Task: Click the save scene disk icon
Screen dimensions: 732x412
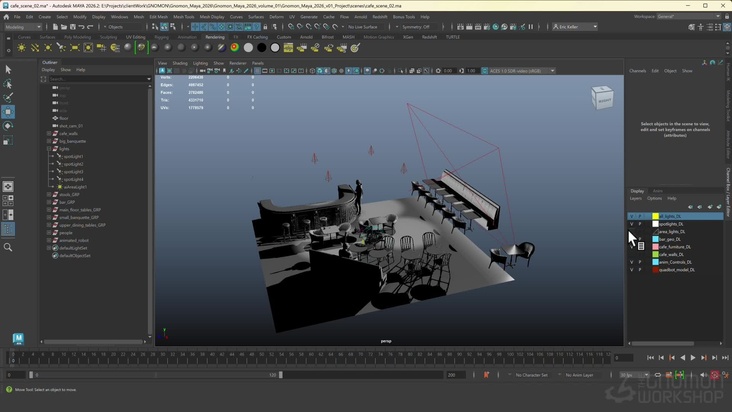Action: point(72,27)
